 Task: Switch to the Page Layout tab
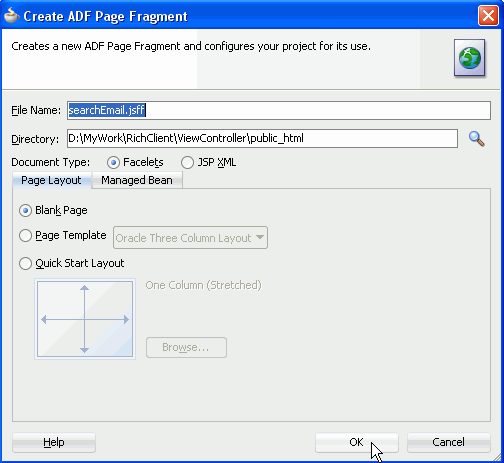click(51, 180)
